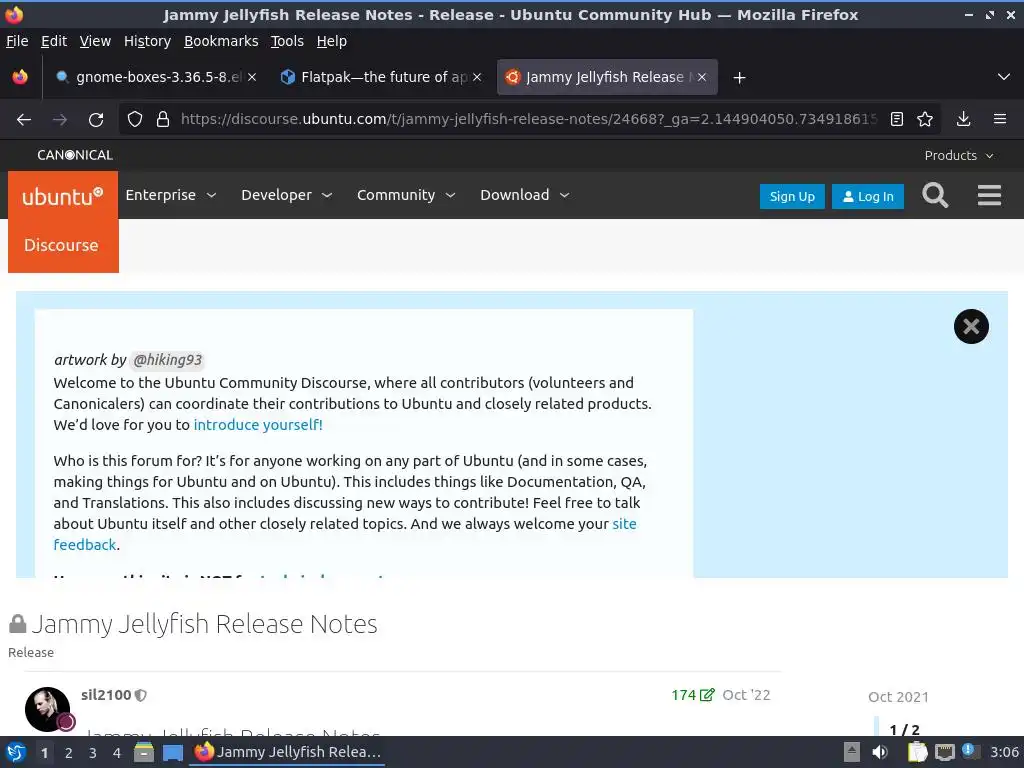The image size is (1024, 768).
Task: Open sil2100's avatar profile picture
Action: coord(47,709)
